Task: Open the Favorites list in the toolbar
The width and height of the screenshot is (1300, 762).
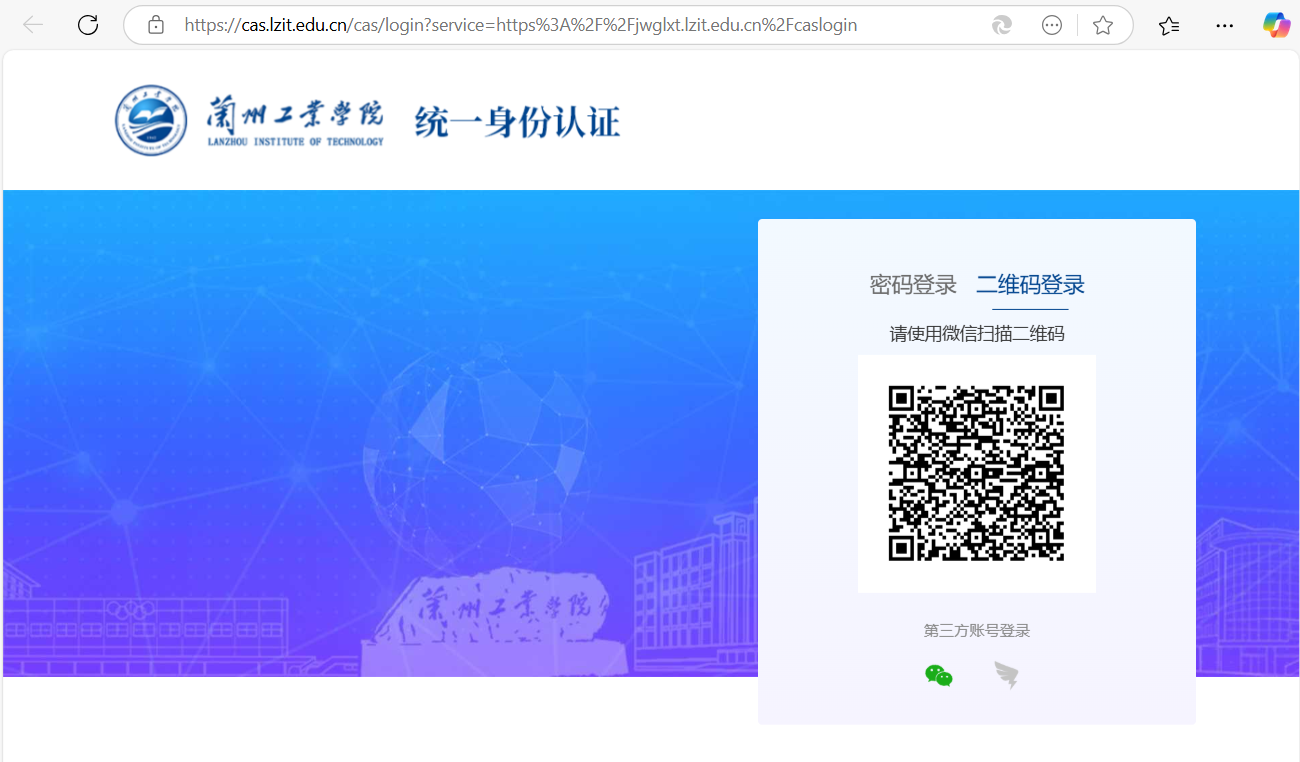Action: (1169, 25)
